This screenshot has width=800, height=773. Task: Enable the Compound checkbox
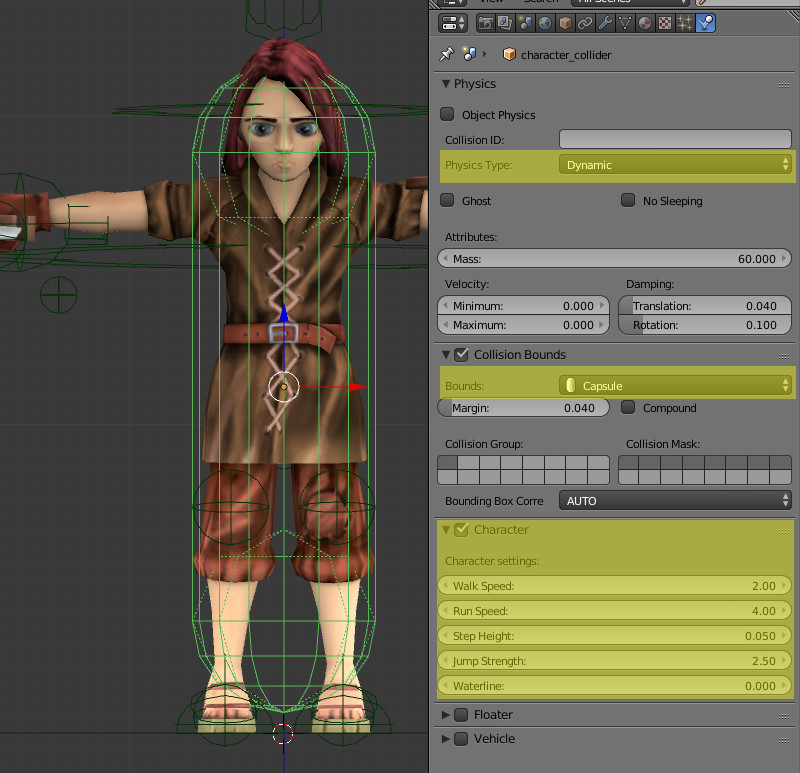(628, 408)
